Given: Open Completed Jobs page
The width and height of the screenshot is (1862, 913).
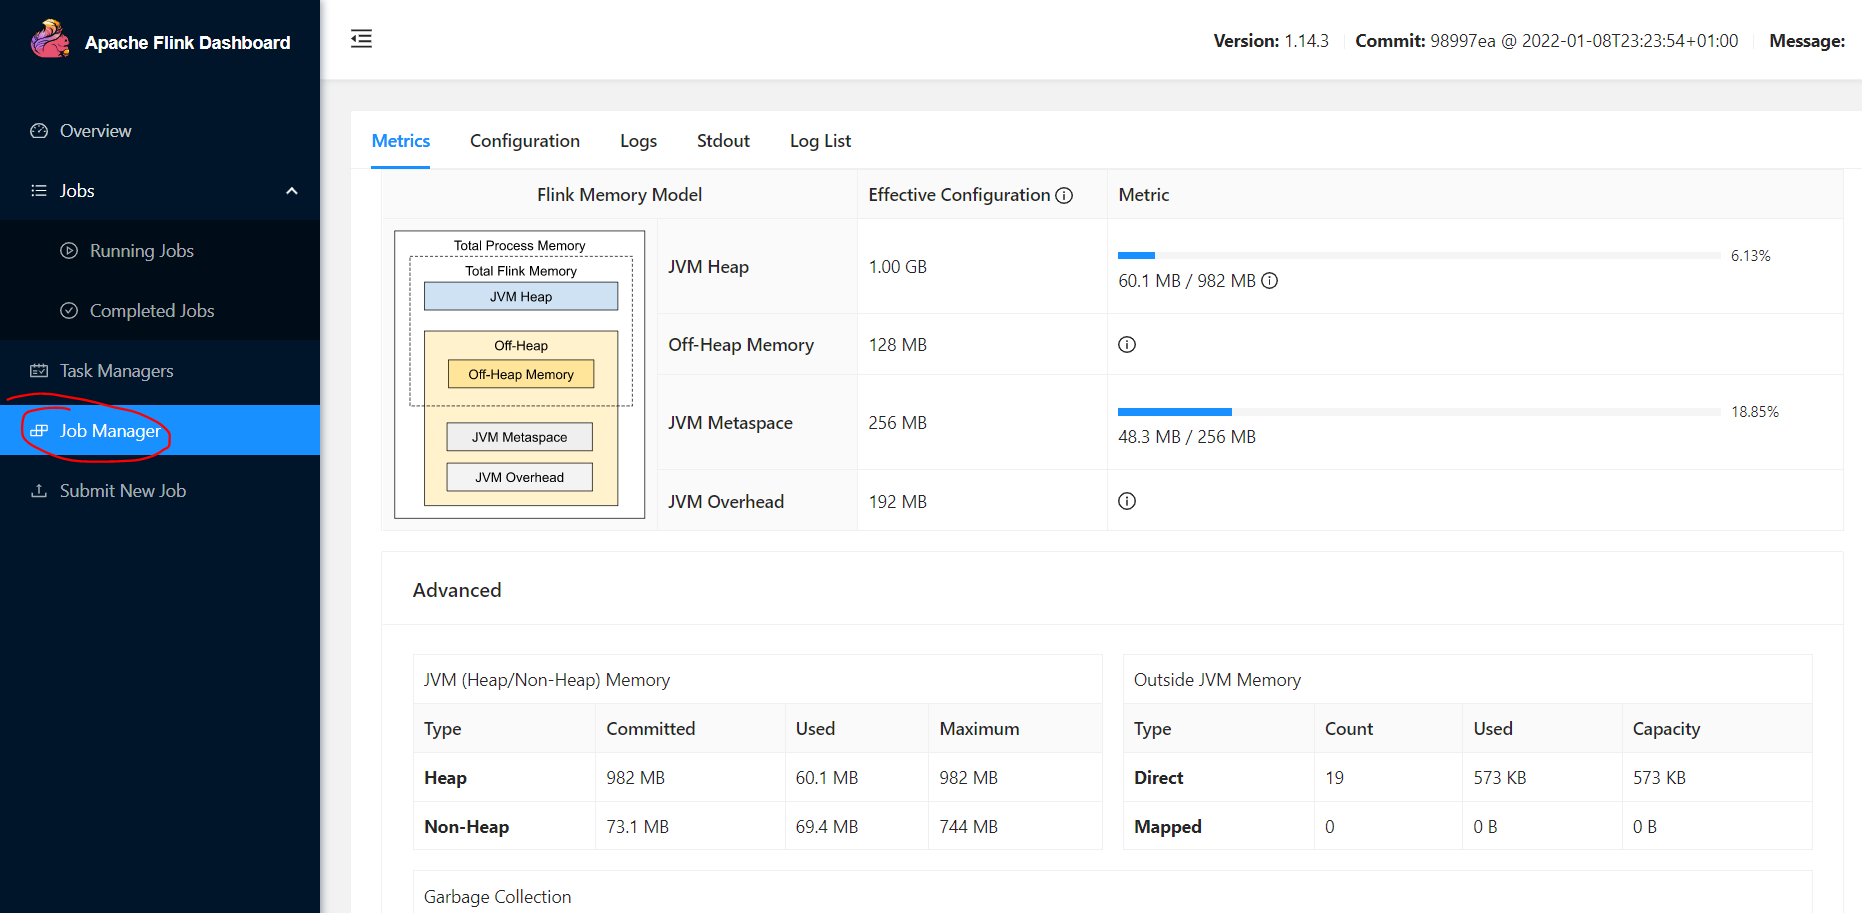Looking at the screenshot, I should pos(160,311).
